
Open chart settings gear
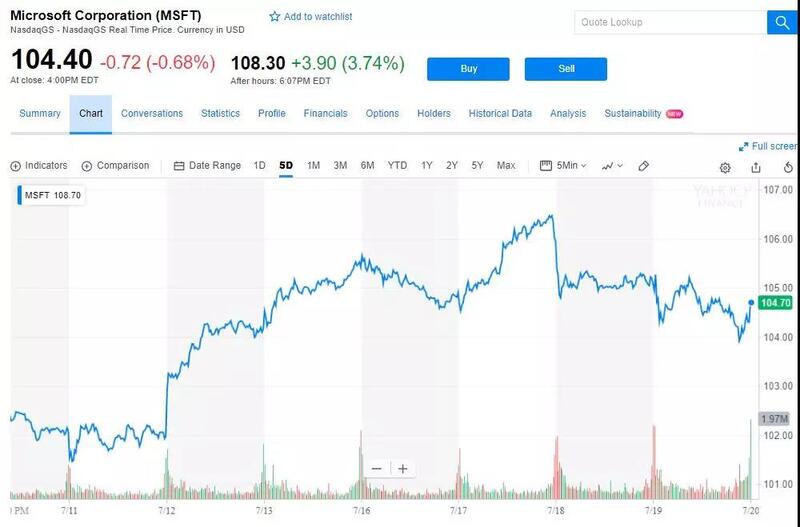(x=725, y=167)
